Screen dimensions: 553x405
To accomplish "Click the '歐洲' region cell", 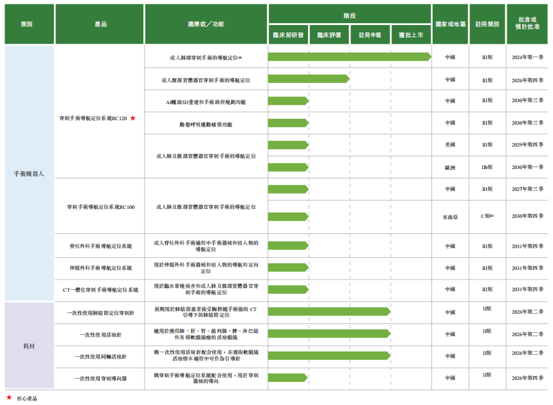I will [x=450, y=167].
